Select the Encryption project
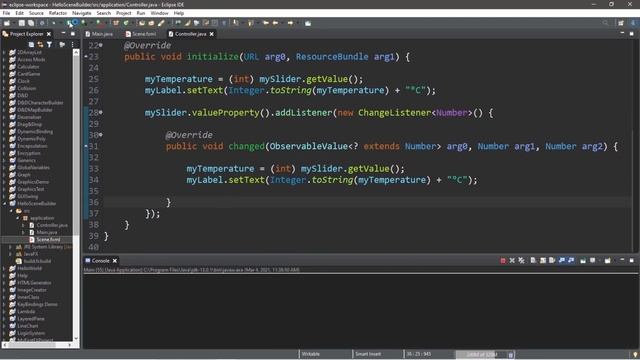The image size is (640, 360). [29, 153]
